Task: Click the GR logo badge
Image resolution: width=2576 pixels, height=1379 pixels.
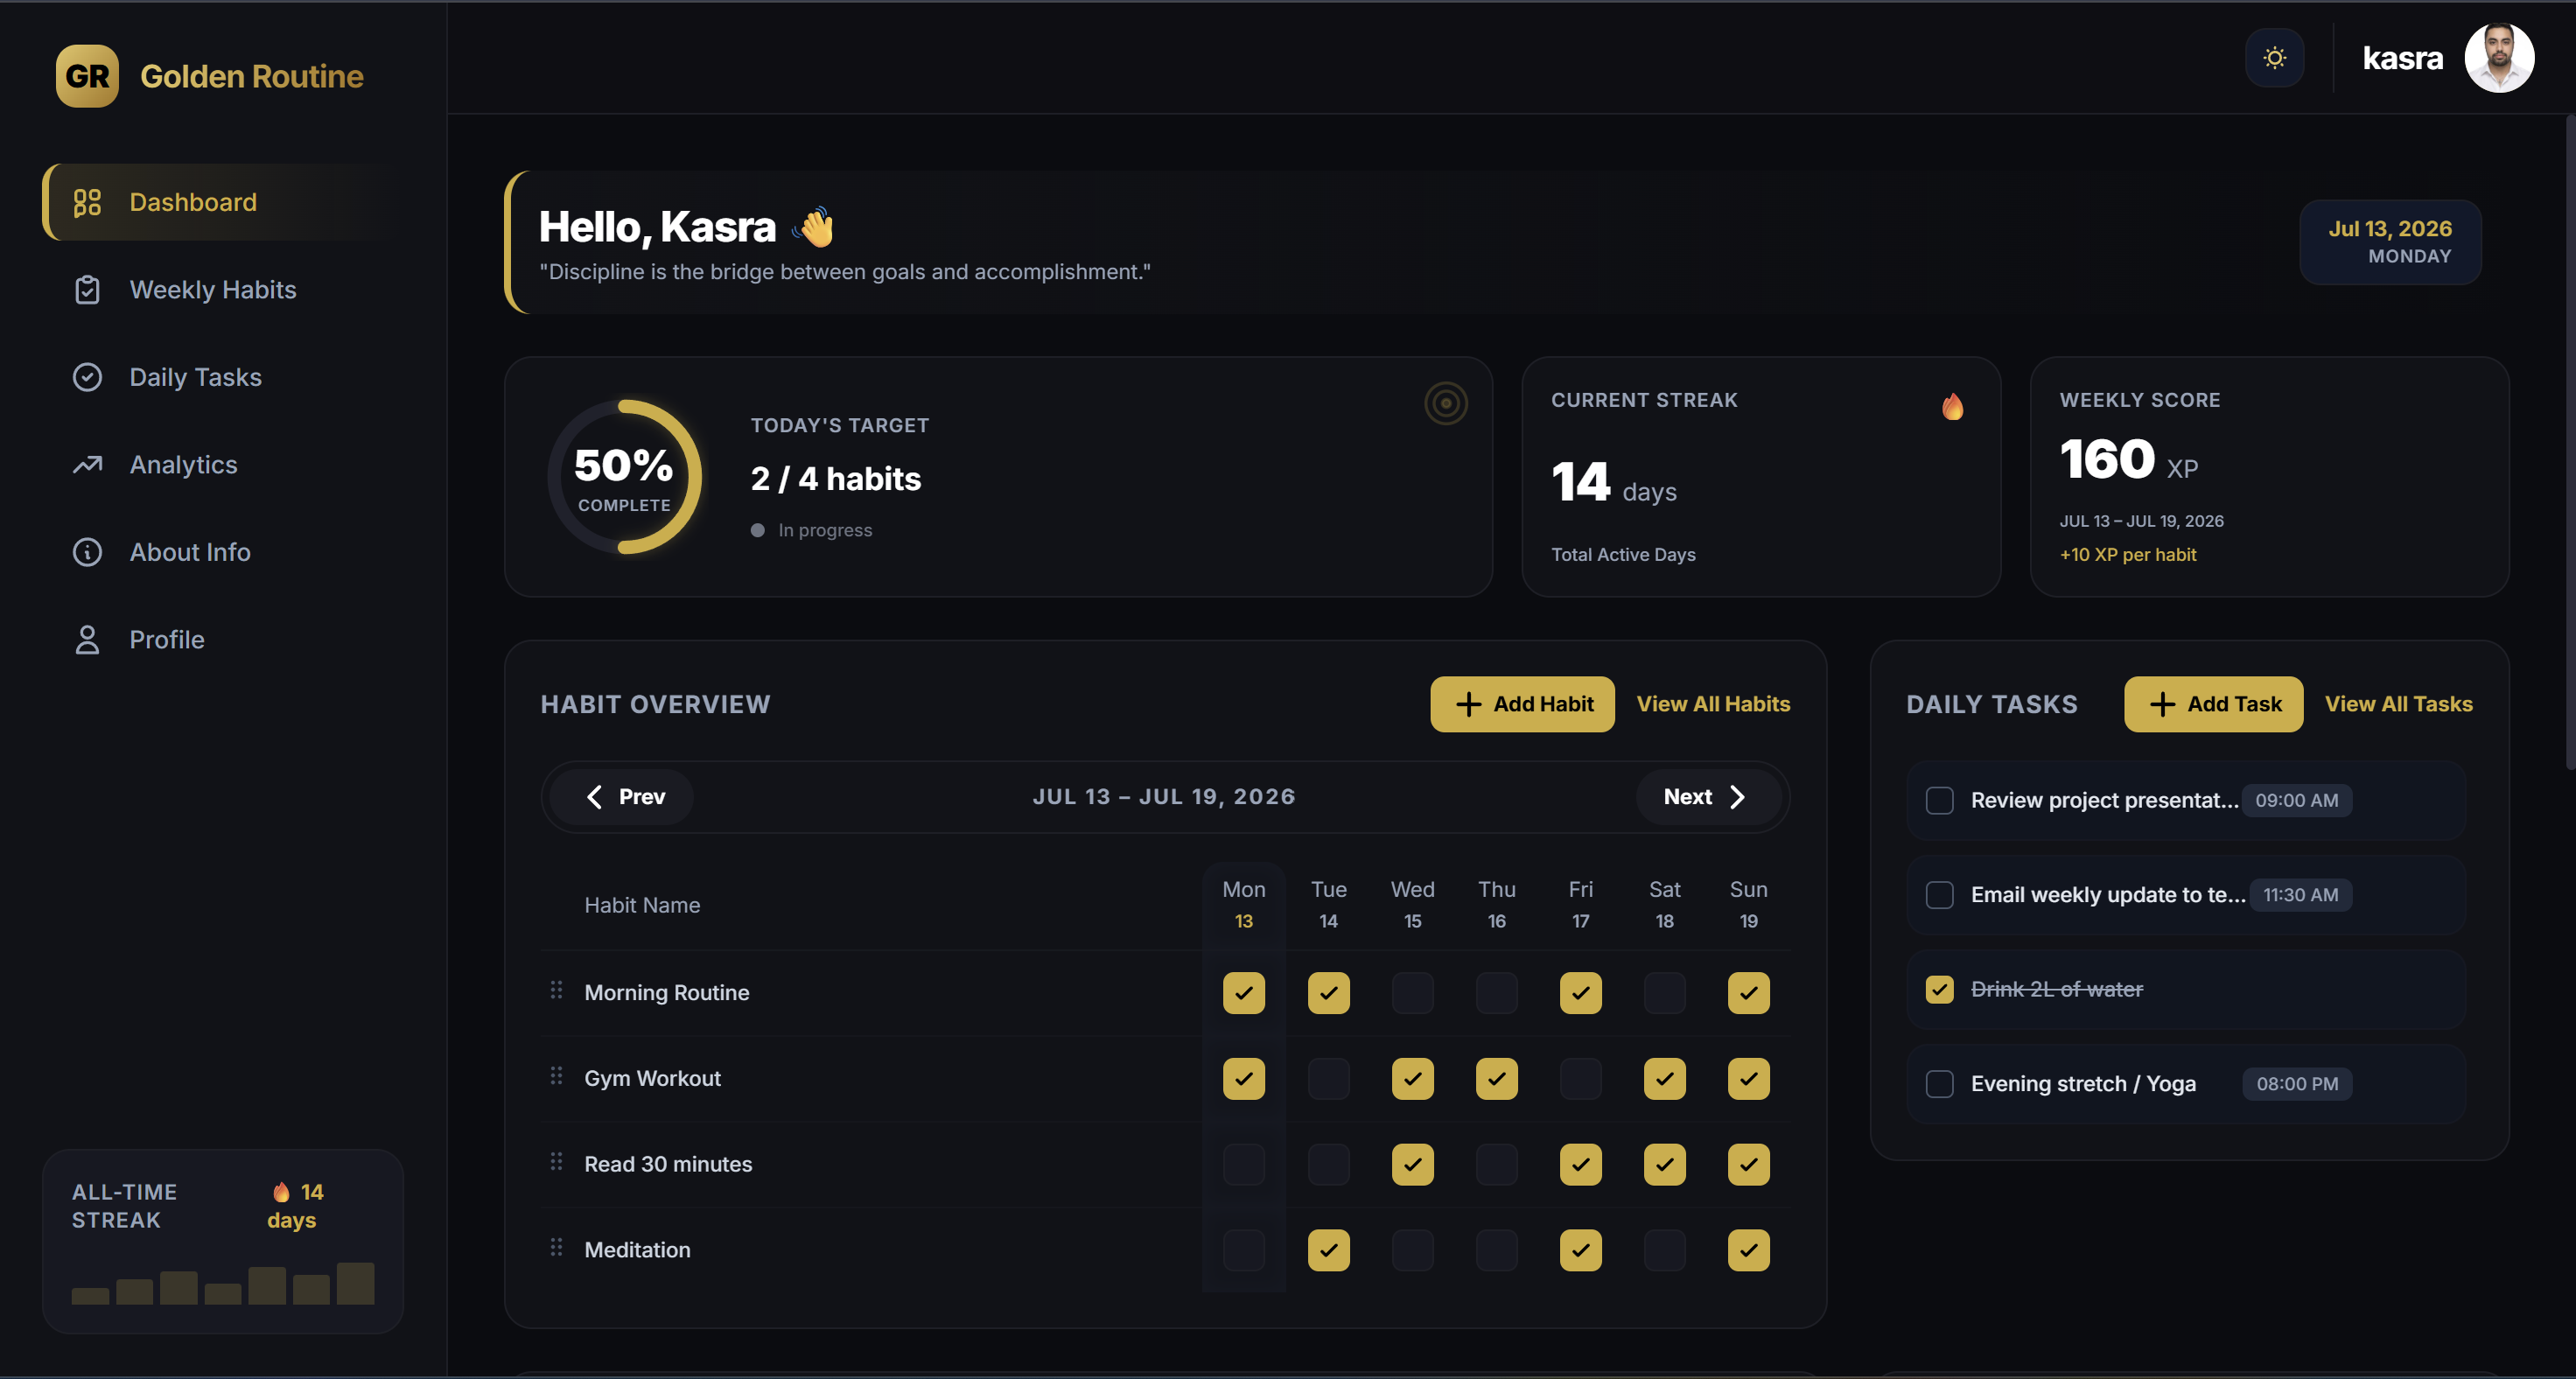Action: pyautogui.click(x=87, y=76)
